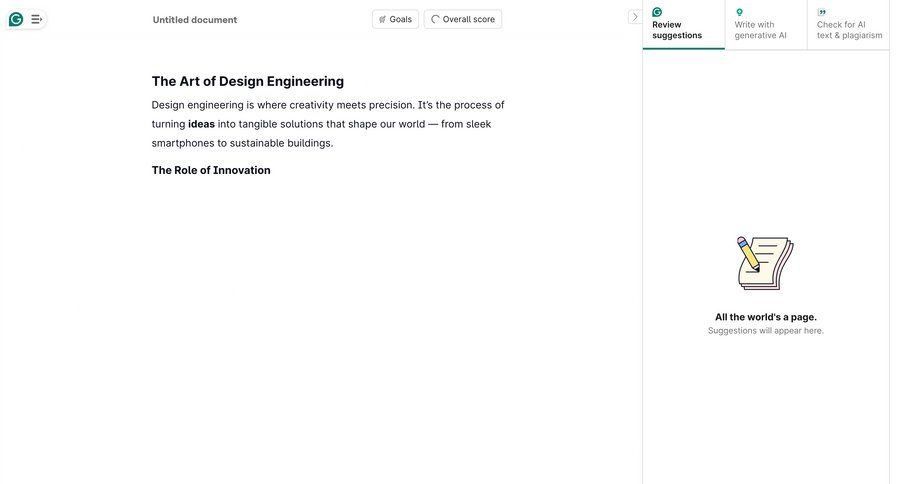This screenshot has height=484, width=900.
Task: Click the word precision in first line
Action: tap(390, 105)
